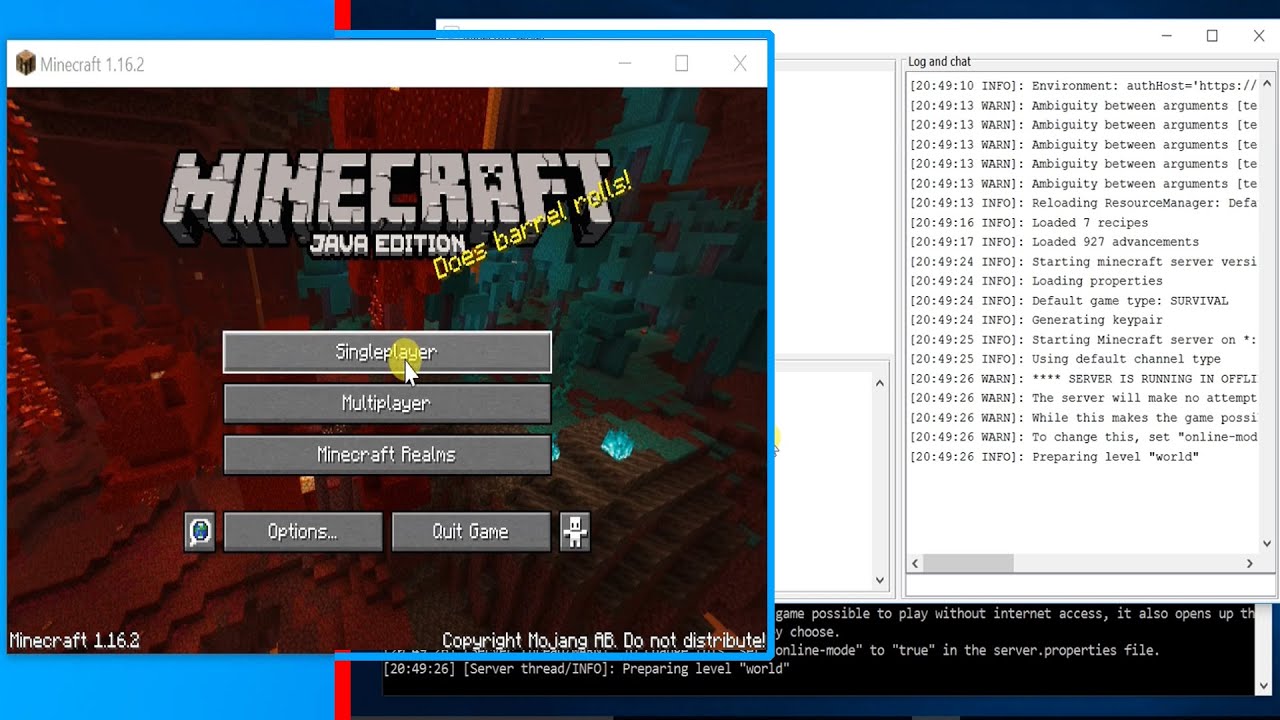This screenshot has height=720, width=1280.
Task: Click the 'Does barrel rolls!' splash text
Action: pos(532,226)
